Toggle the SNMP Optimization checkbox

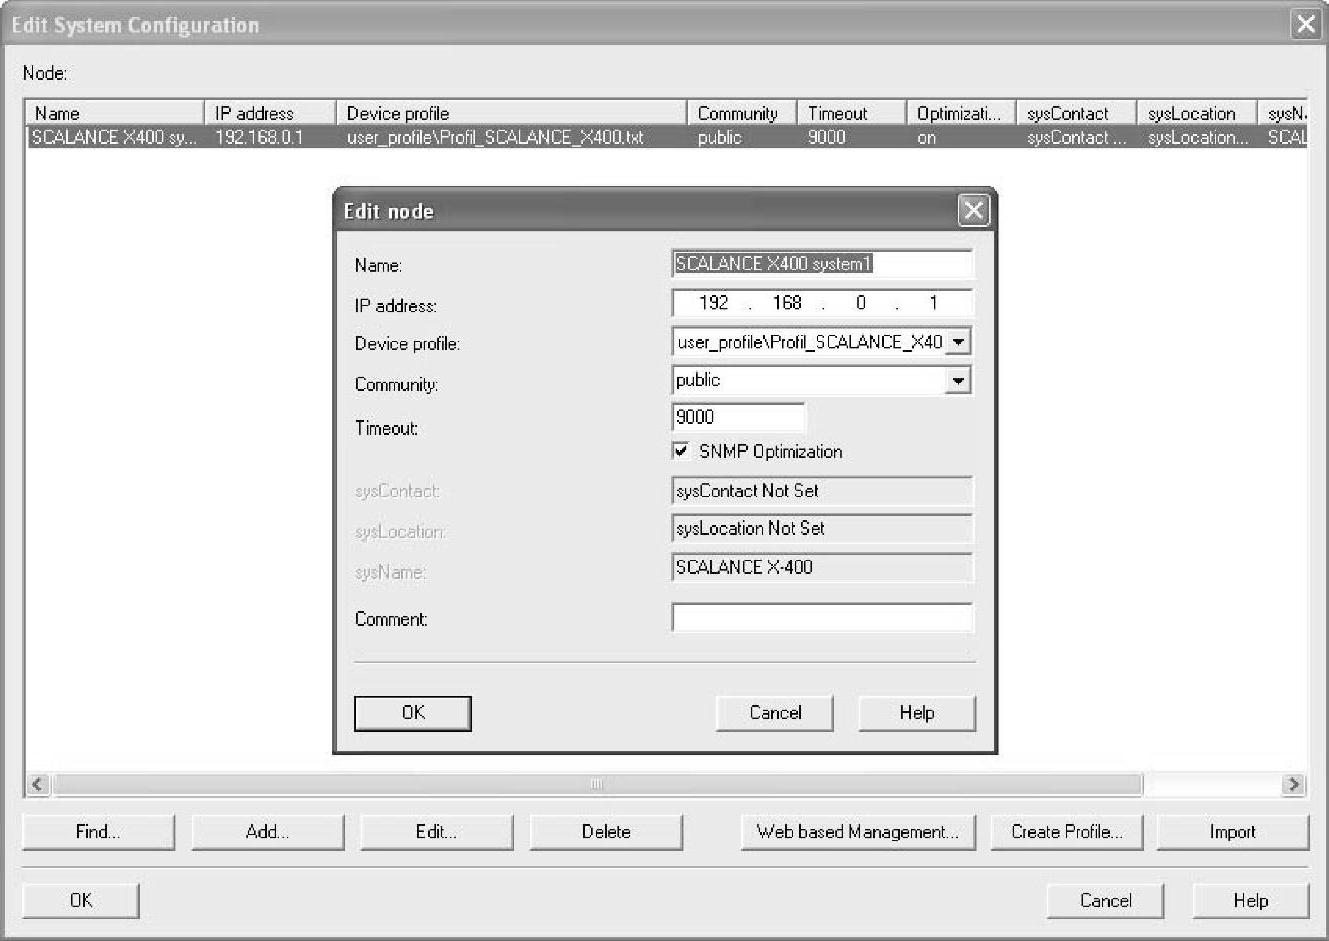click(x=681, y=451)
